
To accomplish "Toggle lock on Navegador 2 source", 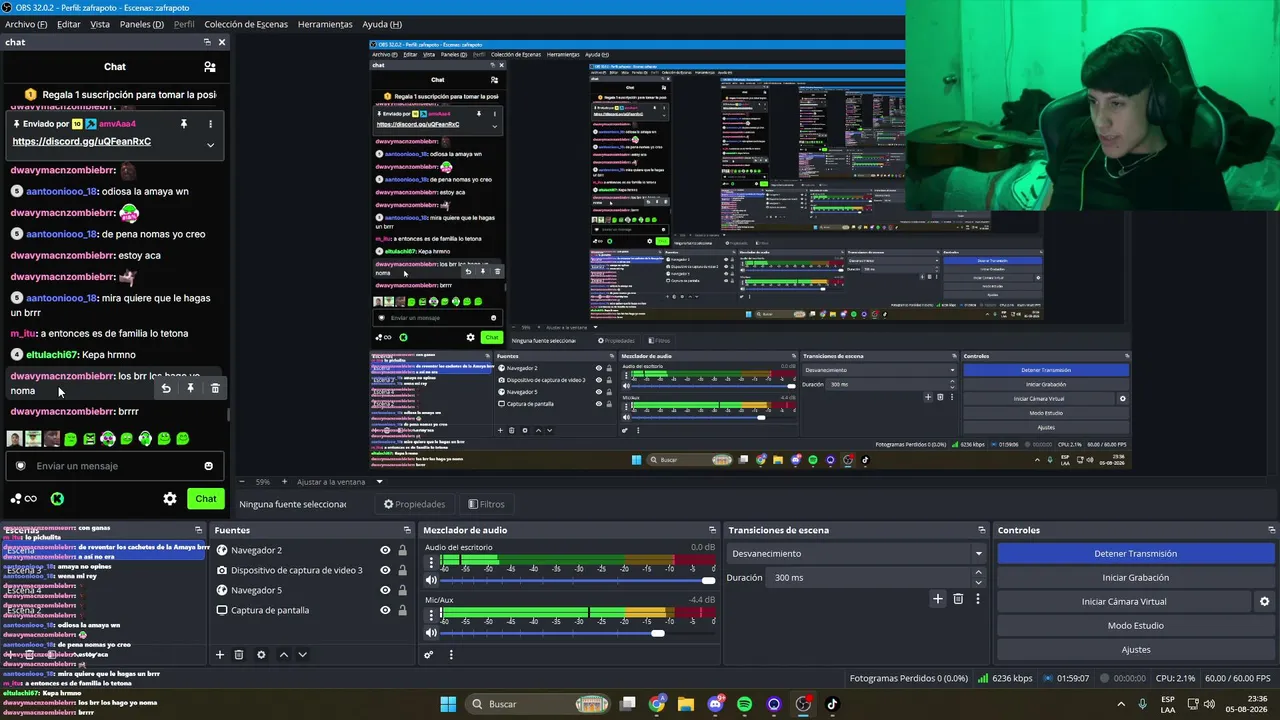I will click(x=402, y=550).
